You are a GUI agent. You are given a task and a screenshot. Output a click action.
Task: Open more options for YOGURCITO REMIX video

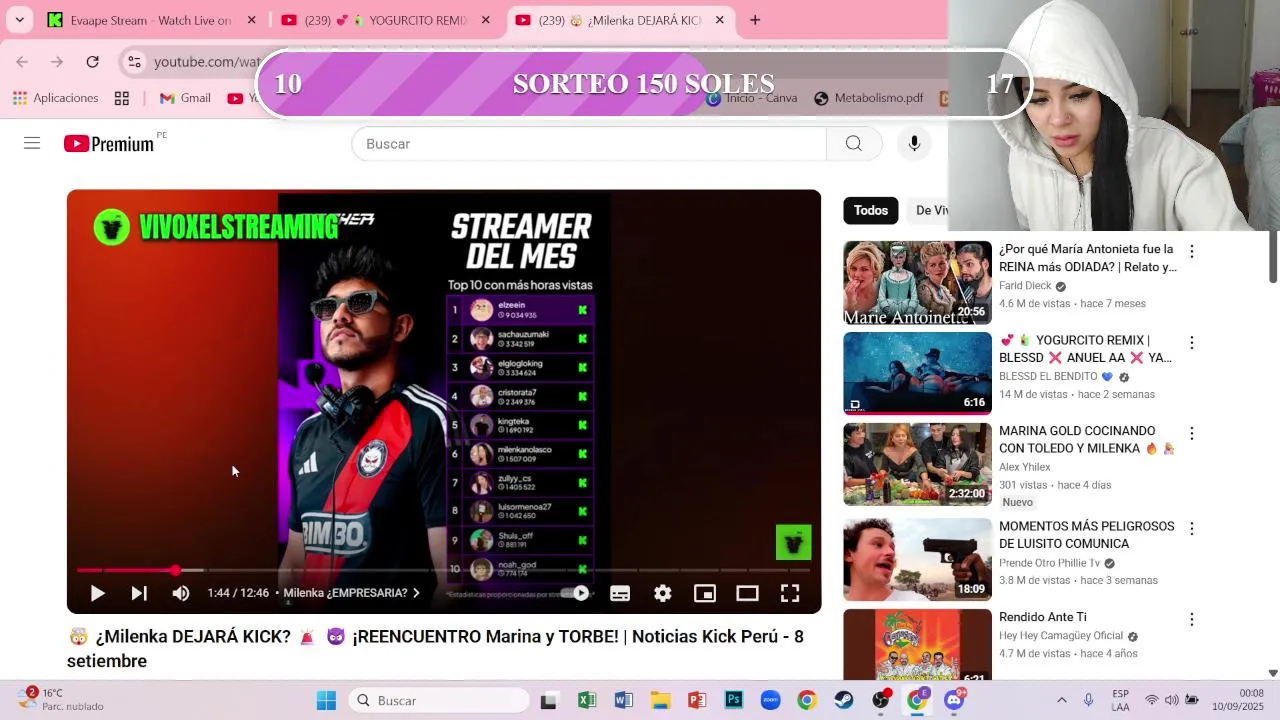coord(1191,342)
